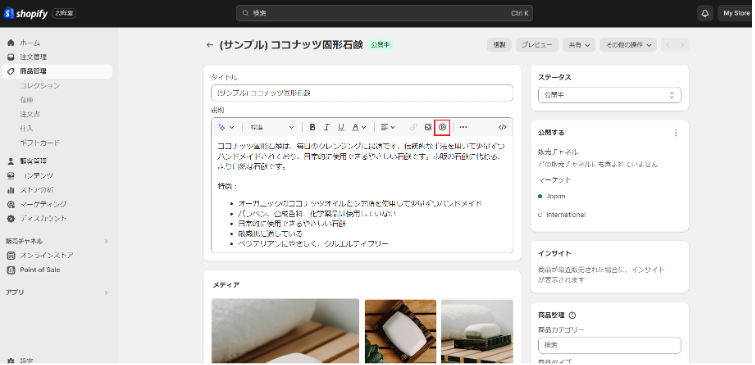
Task: Open the その他の操作 dropdown
Action: point(628,45)
